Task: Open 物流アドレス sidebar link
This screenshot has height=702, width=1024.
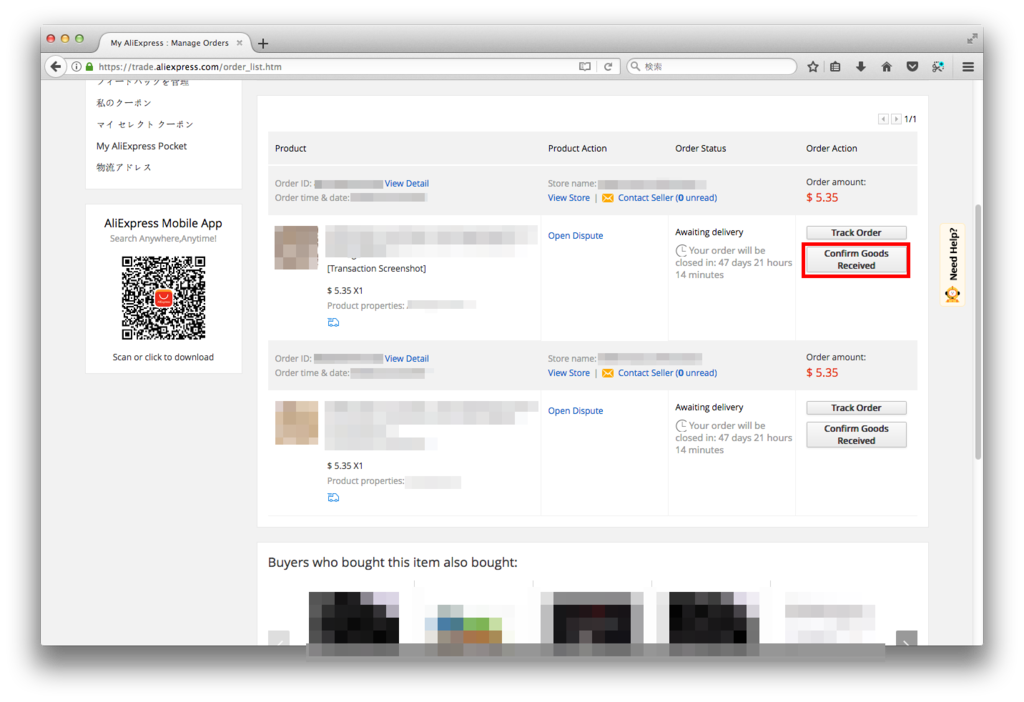Action: 124,167
